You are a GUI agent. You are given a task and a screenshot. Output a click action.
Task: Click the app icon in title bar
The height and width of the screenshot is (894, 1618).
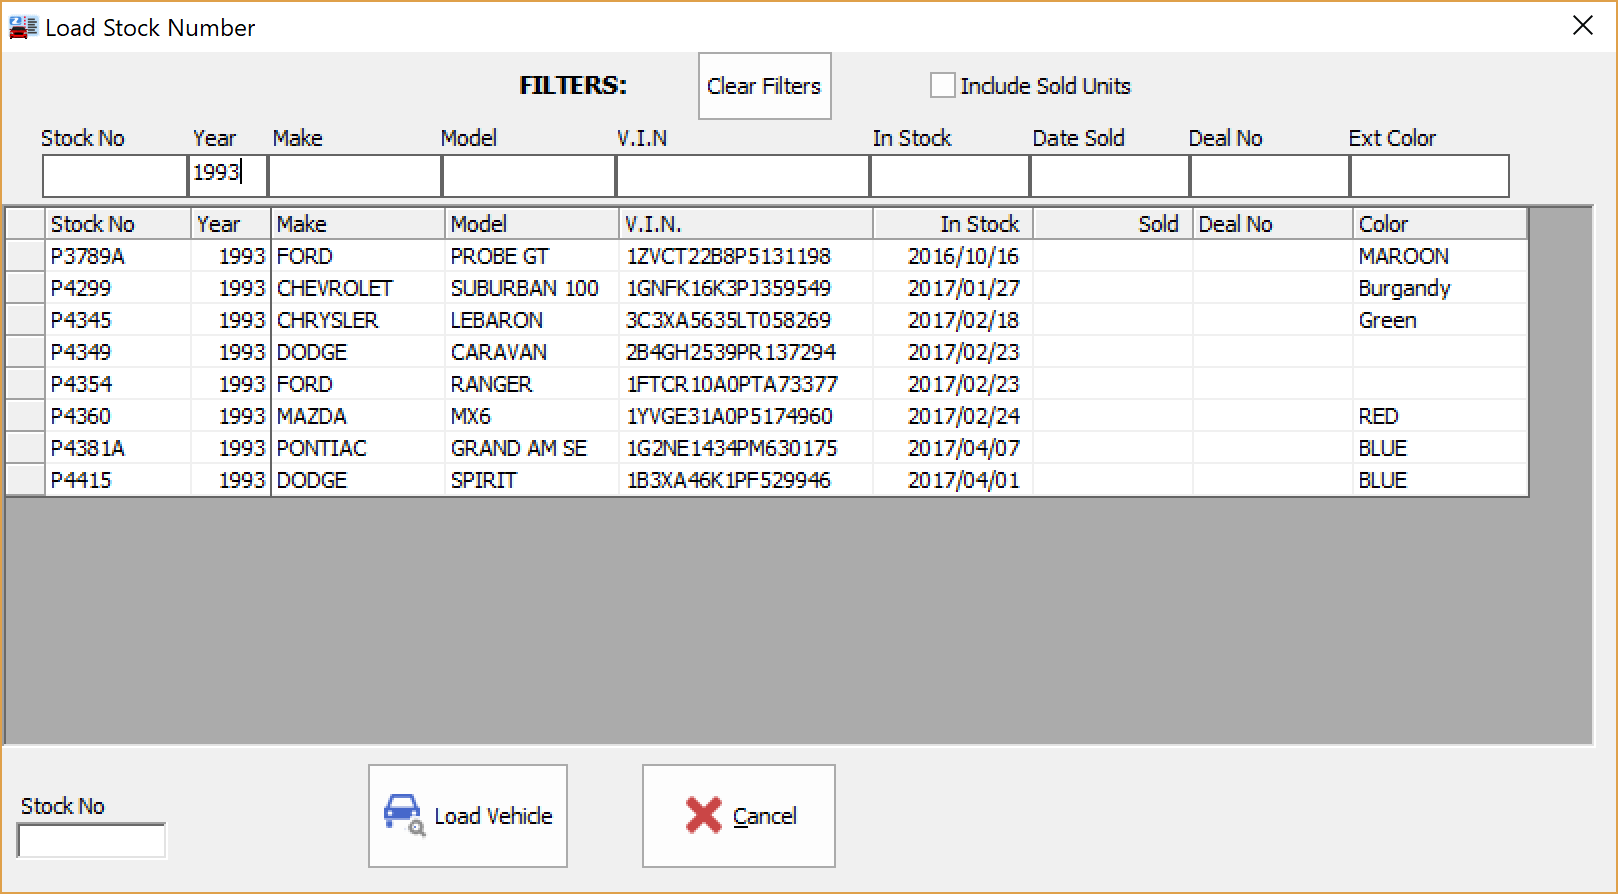pyautogui.click(x=22, y=27)
